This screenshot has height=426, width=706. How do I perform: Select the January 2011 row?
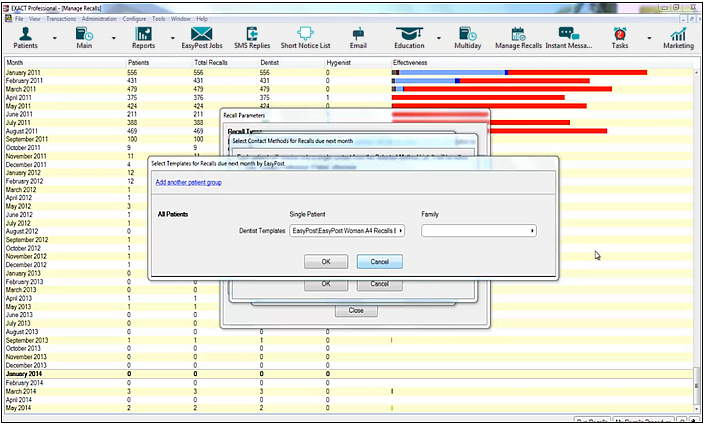[349, 73]
